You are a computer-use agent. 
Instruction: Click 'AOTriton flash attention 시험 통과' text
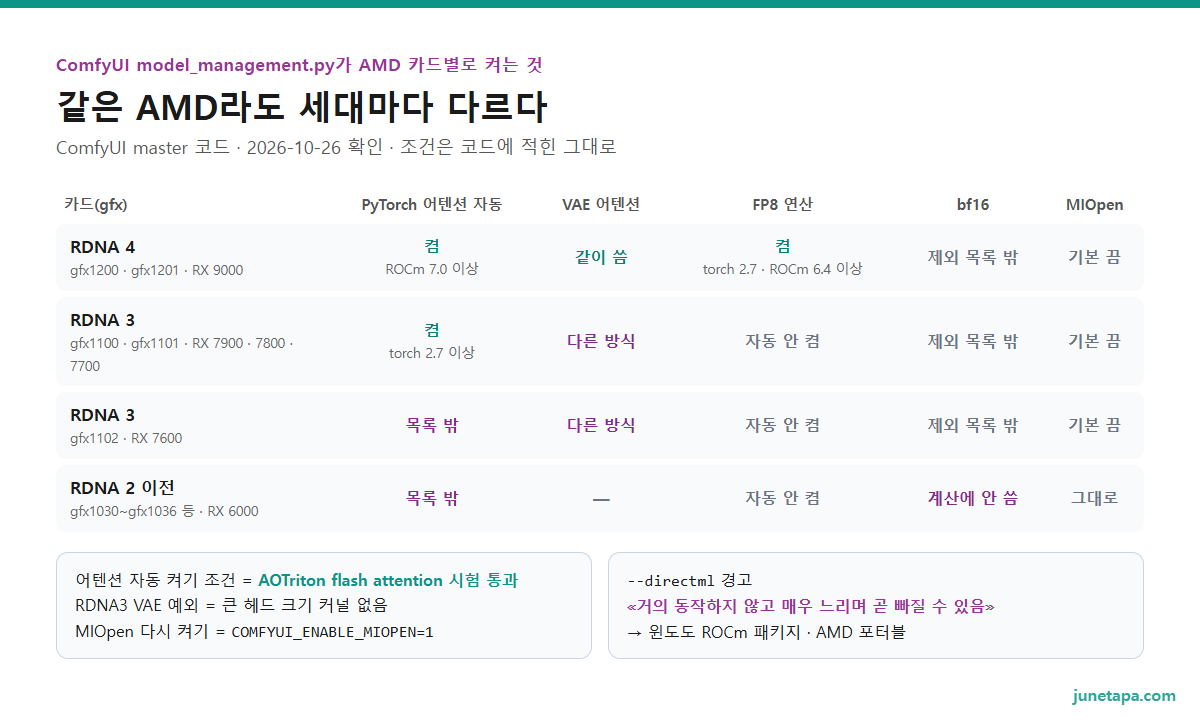click(x=388, y=580)
